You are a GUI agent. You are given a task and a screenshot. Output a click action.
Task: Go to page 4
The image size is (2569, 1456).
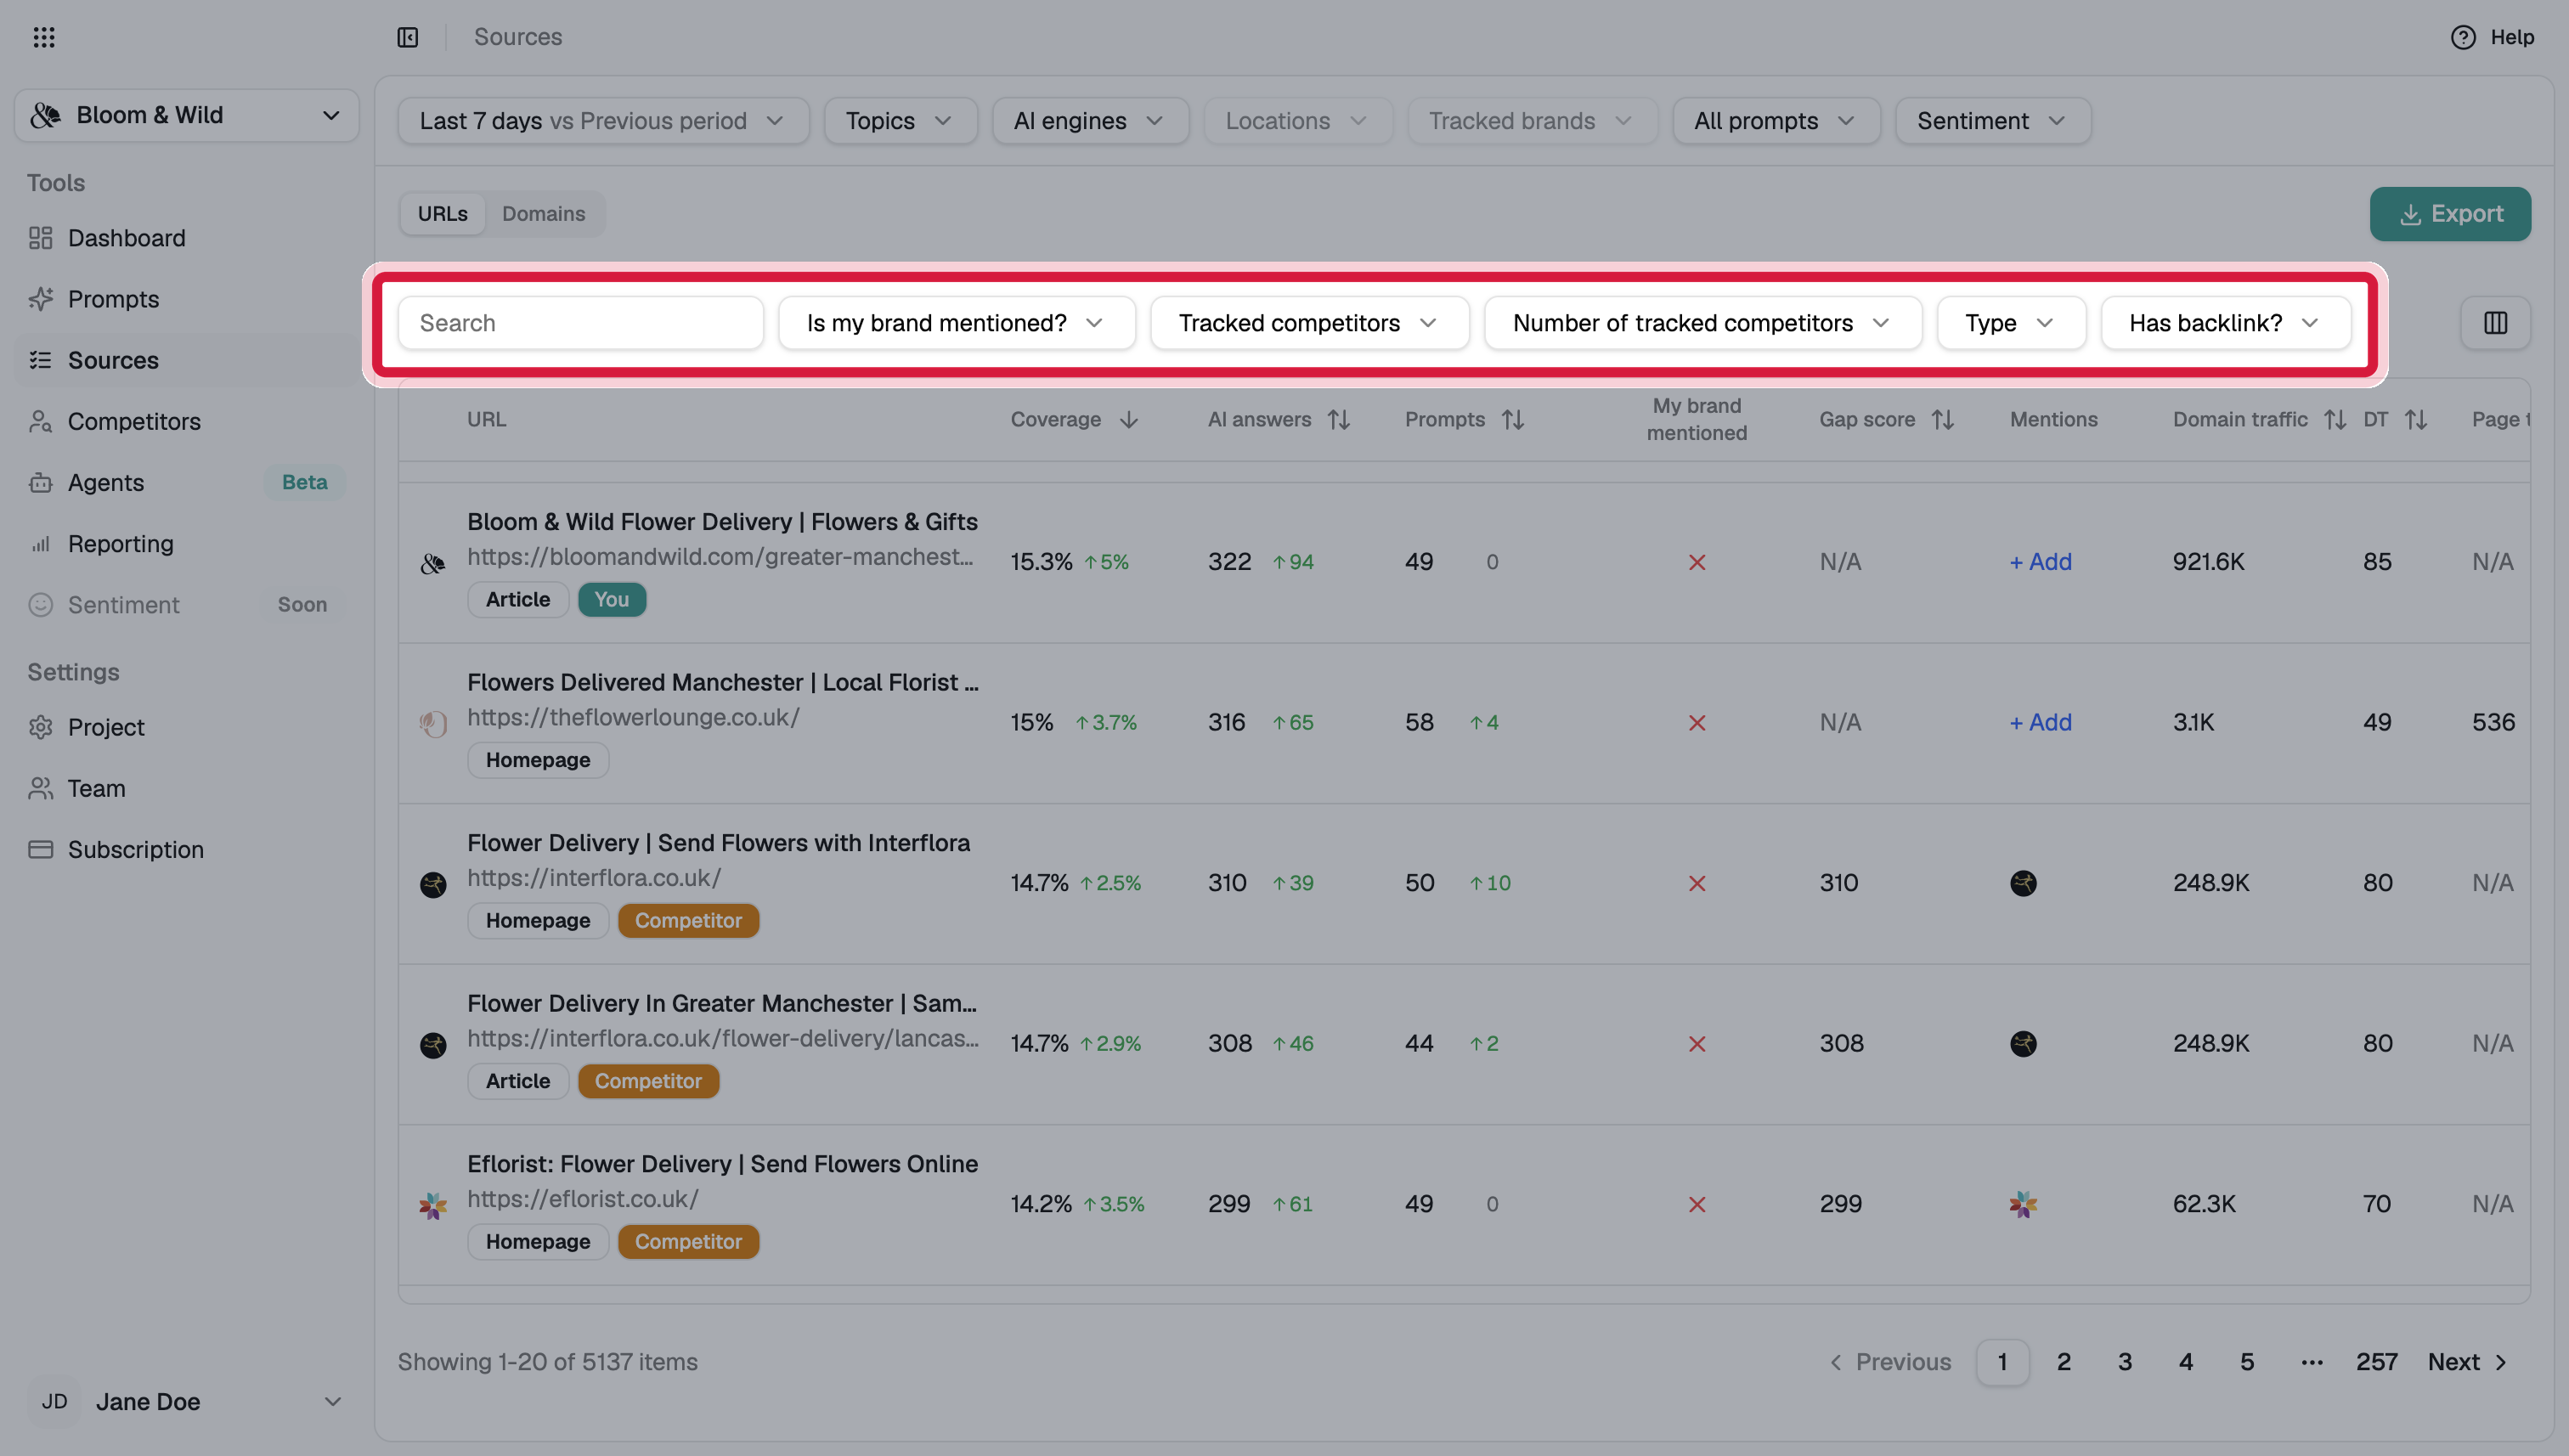point(2185,1362)
